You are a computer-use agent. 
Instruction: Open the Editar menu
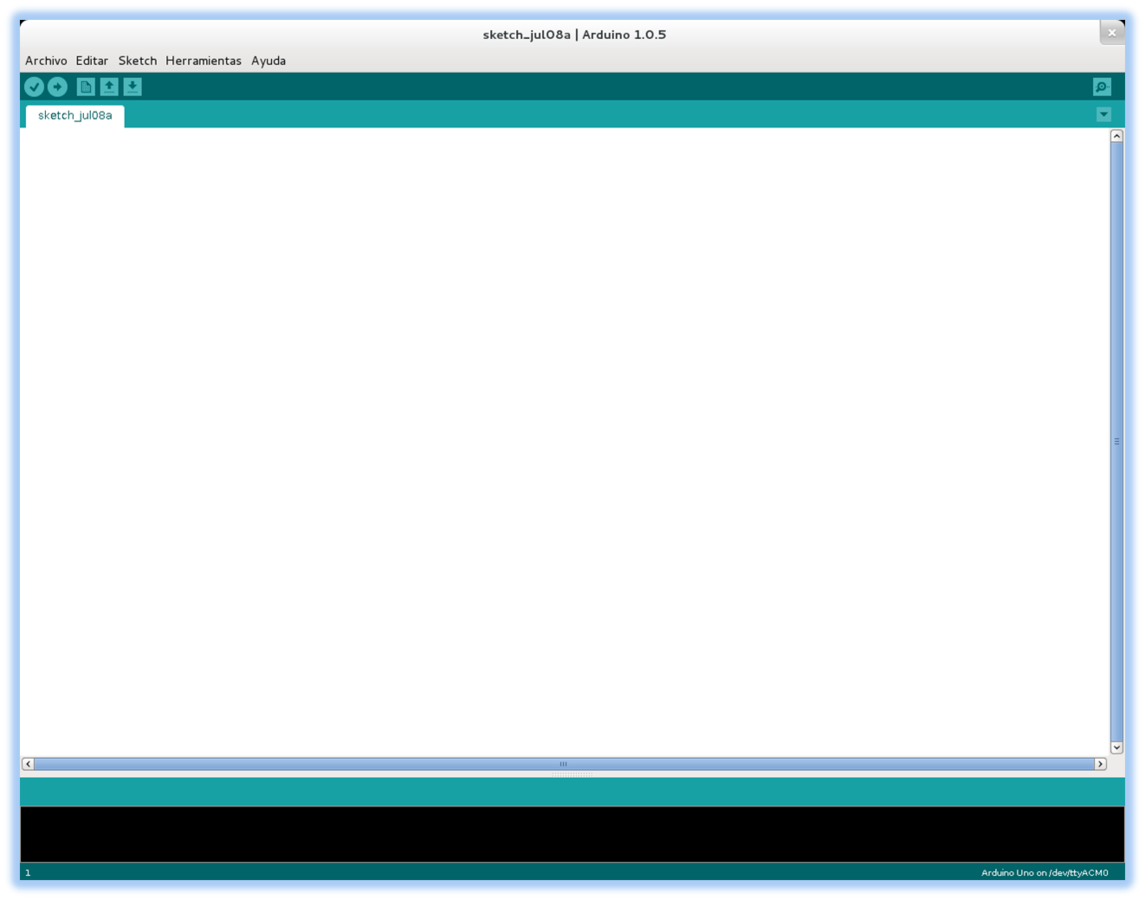tap(92, 61)
